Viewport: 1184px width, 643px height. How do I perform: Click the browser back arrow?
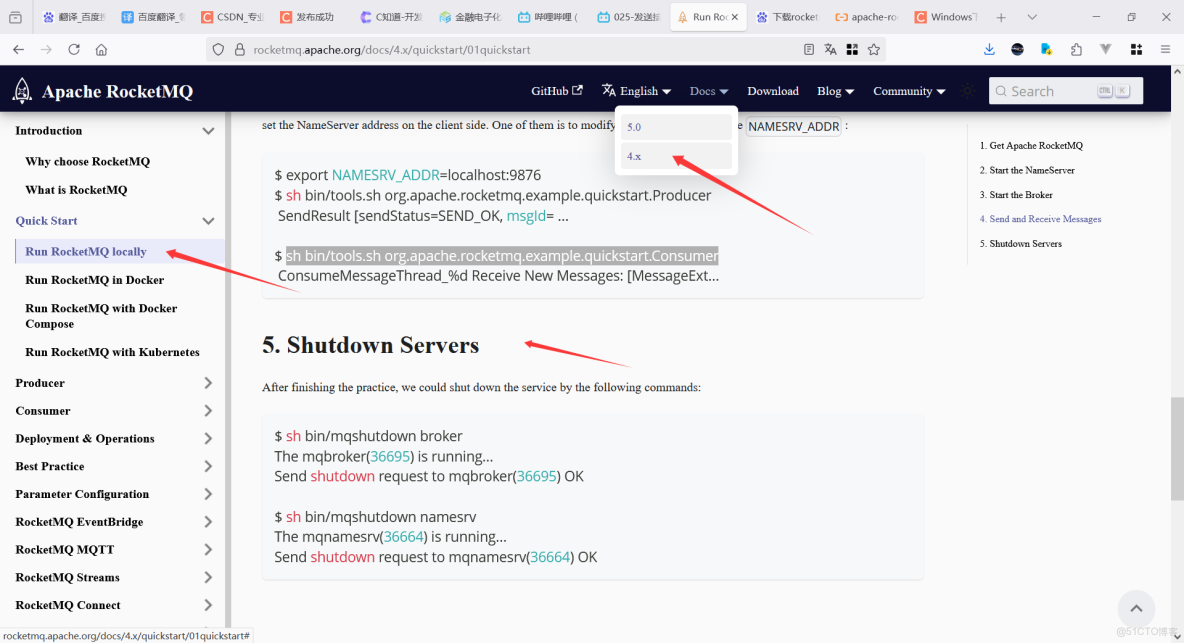(x=19, y=50)
